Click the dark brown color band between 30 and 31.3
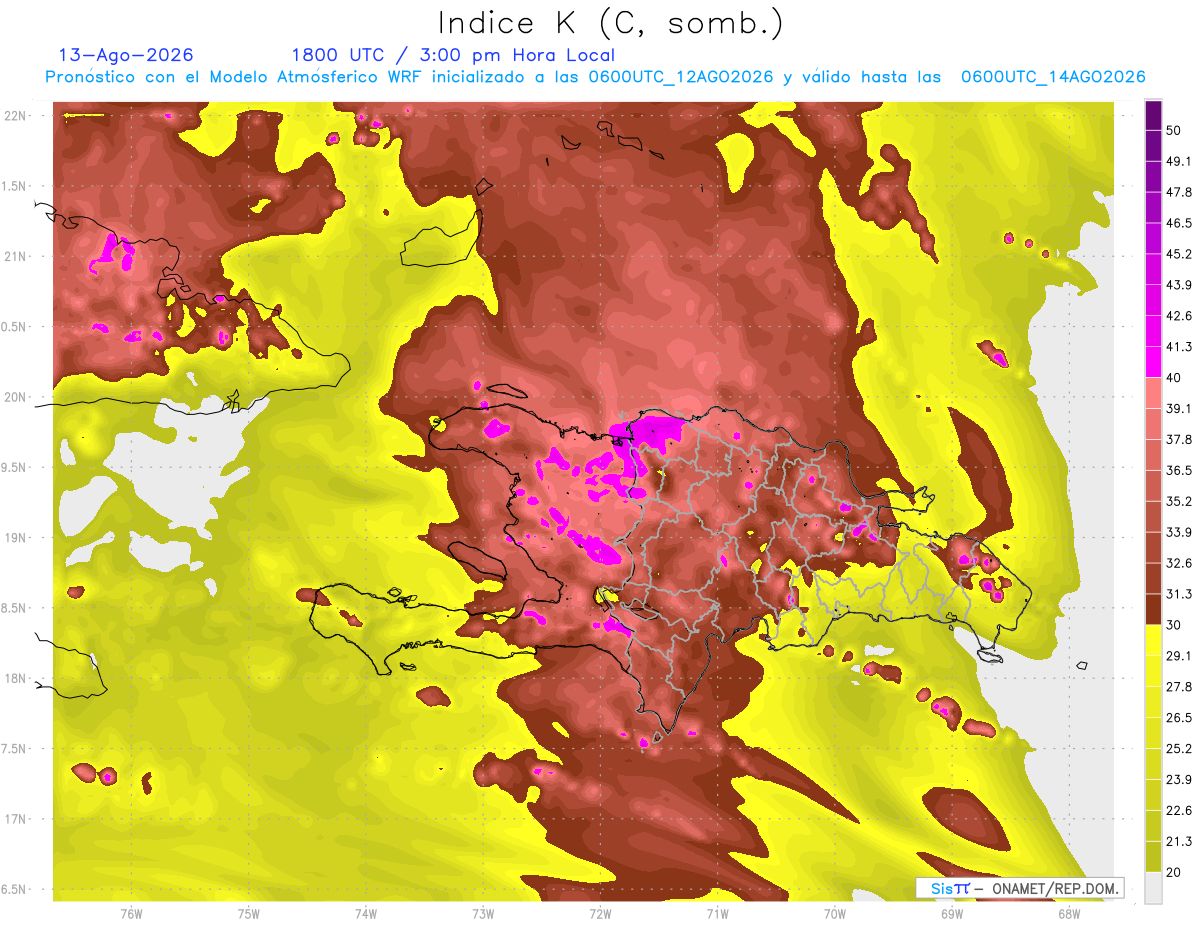Image resolution: width=1200 pixels, height=927 pixels. pos(1153,609)
